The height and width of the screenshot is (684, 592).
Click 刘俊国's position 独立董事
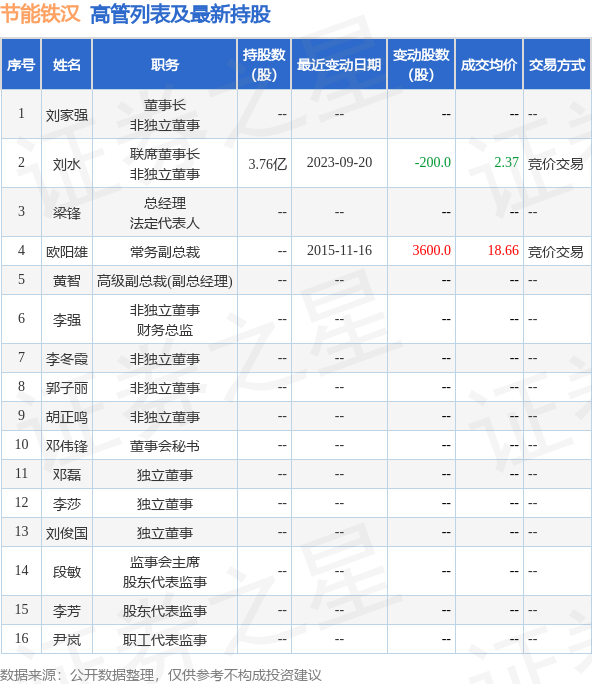click(164, 533)
